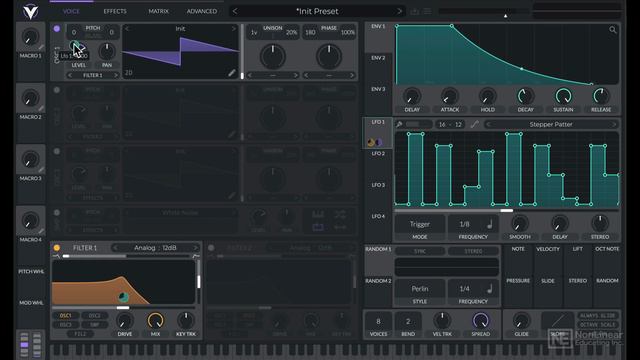The width and height of the screenshot is (640, 360).
Task: Click the OSC 1 Pan knob
Action: click(107, 51)
